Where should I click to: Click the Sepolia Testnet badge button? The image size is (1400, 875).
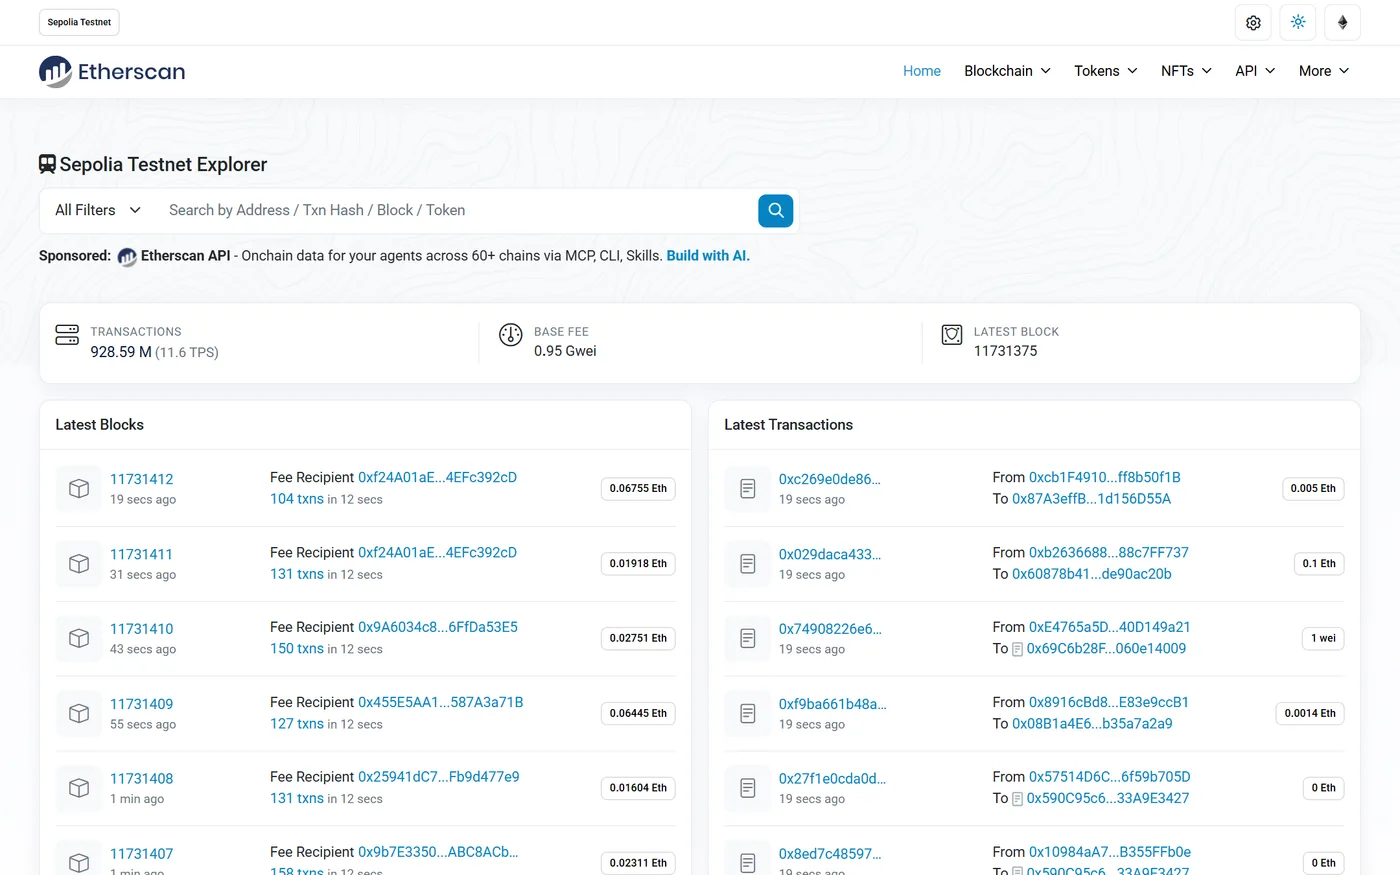coord(79,22)
